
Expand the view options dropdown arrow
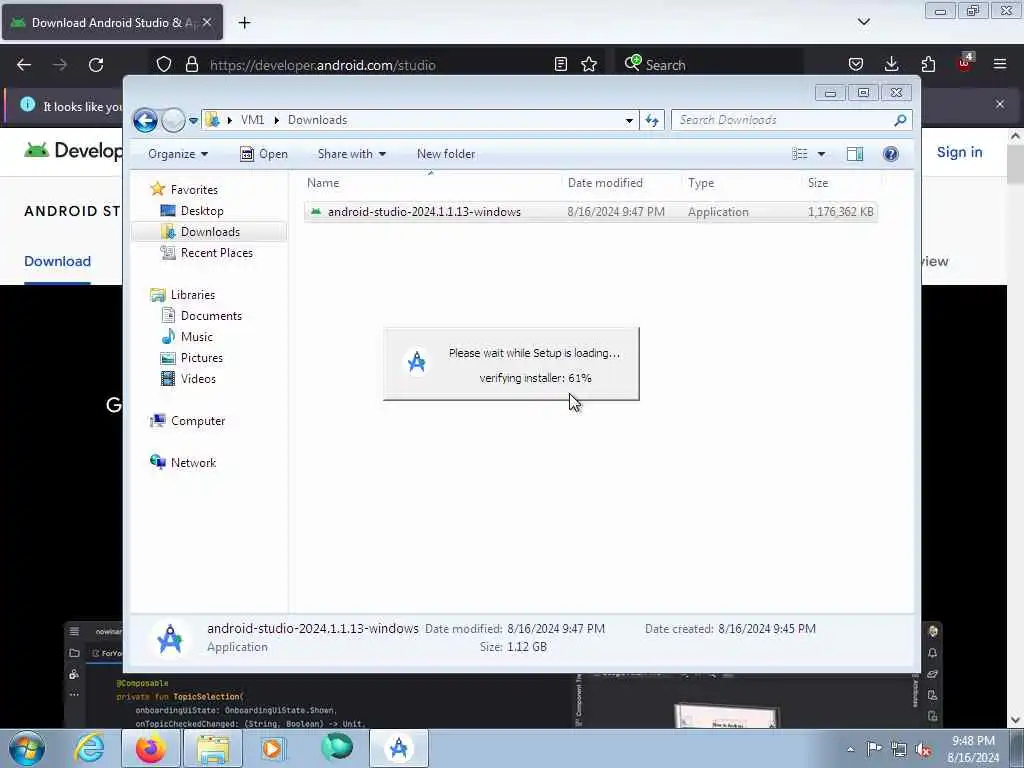[822, 154]
